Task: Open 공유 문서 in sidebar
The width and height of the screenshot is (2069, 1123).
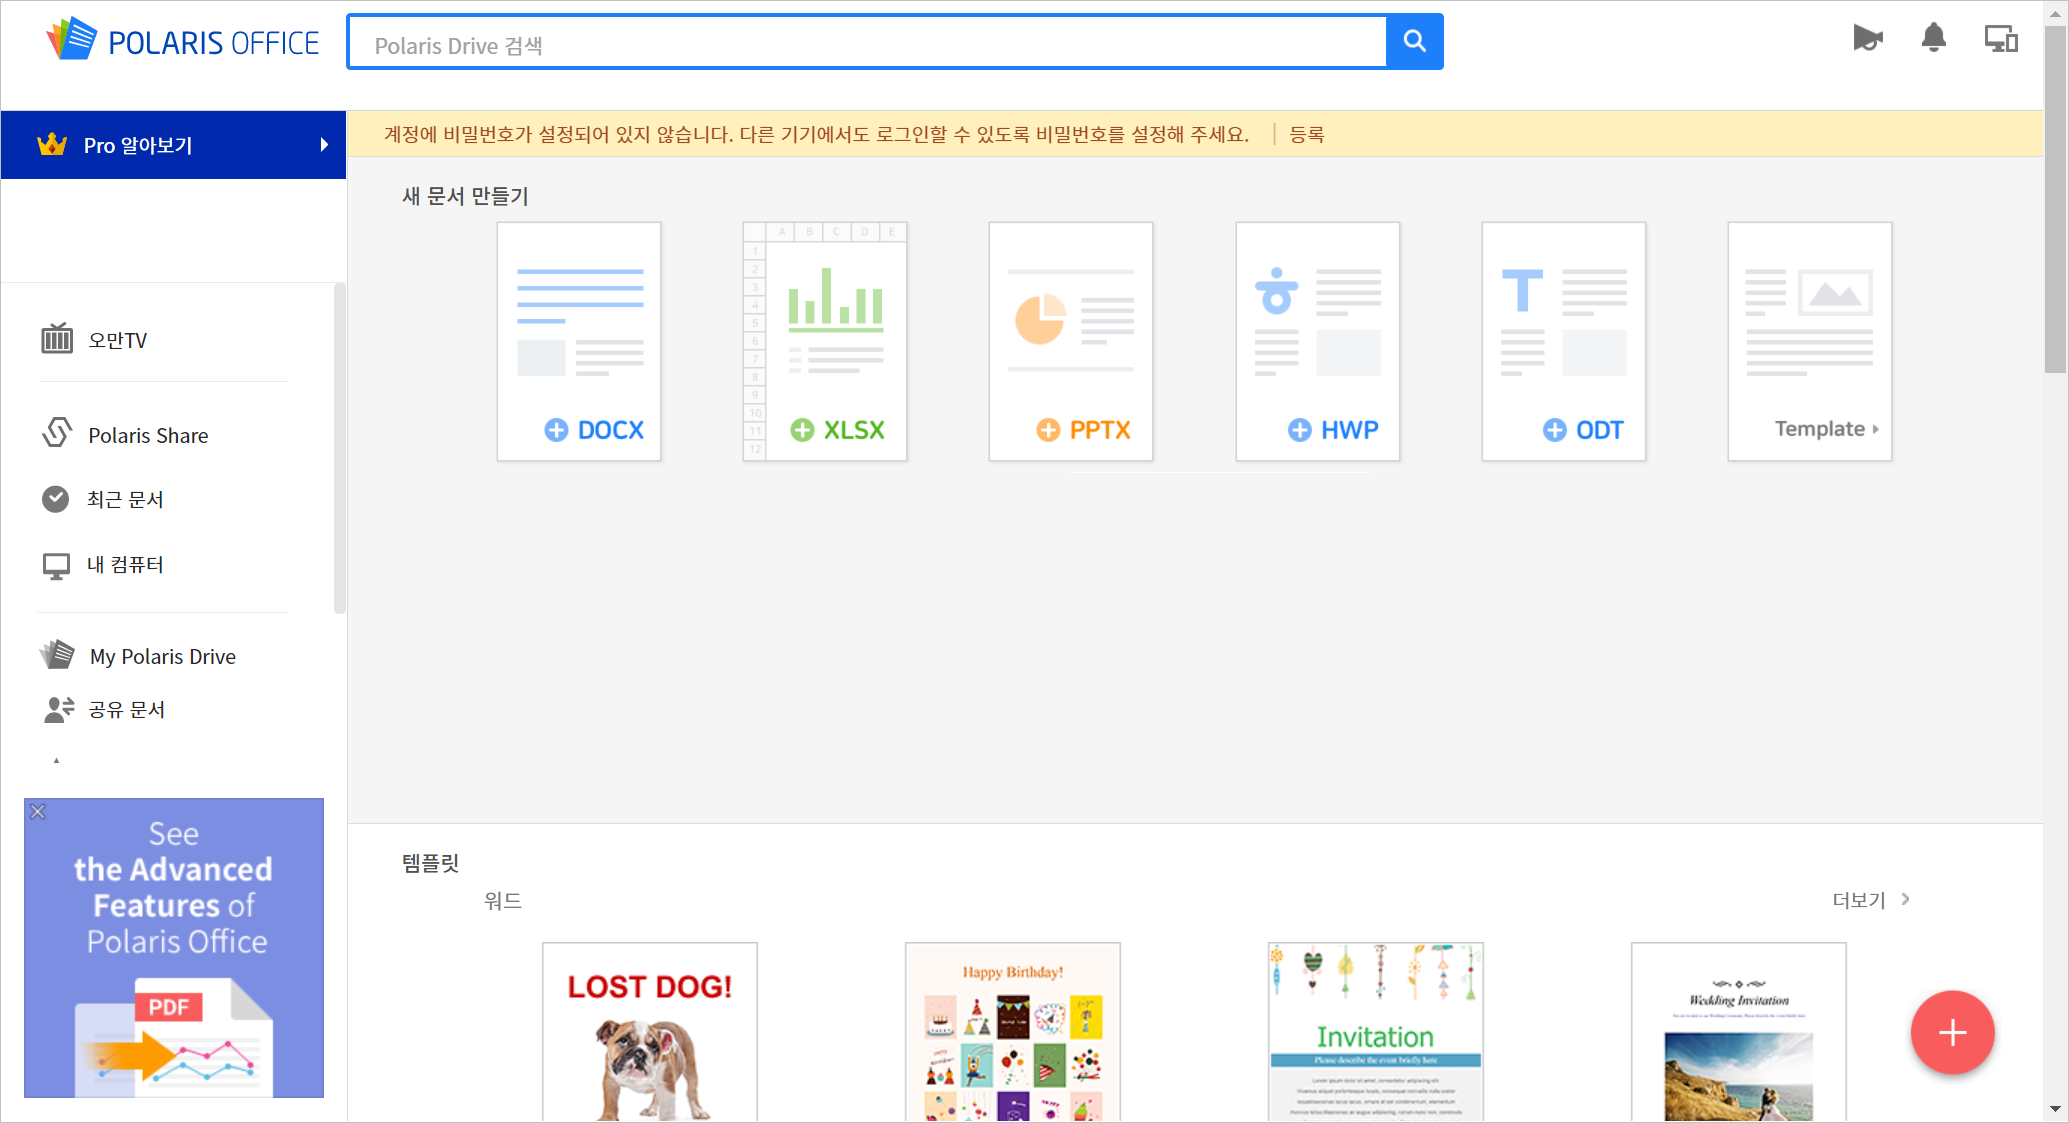Action: click(x=126, y=709)
